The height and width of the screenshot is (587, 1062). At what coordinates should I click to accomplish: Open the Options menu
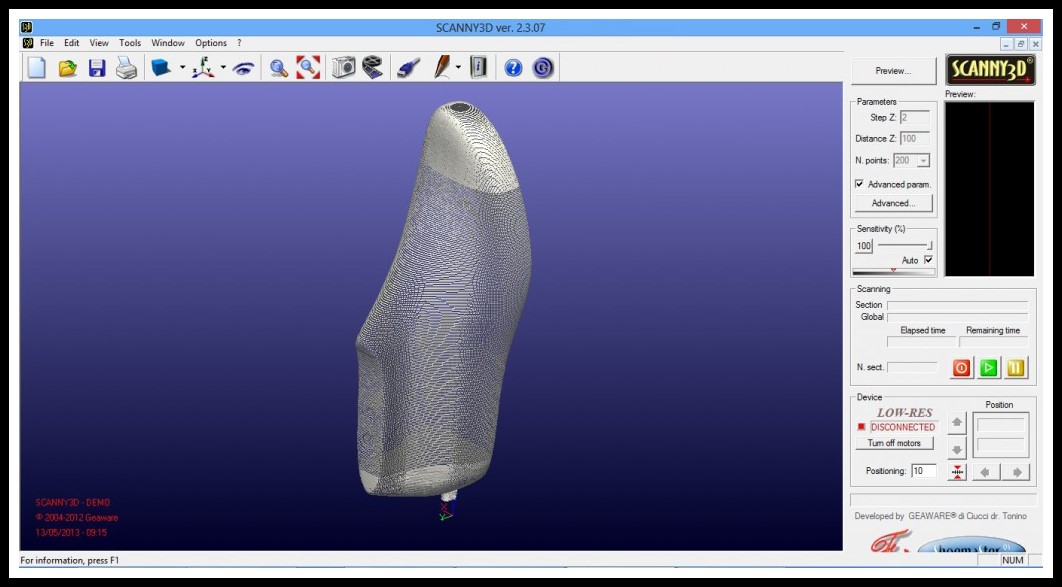[211, 43]
